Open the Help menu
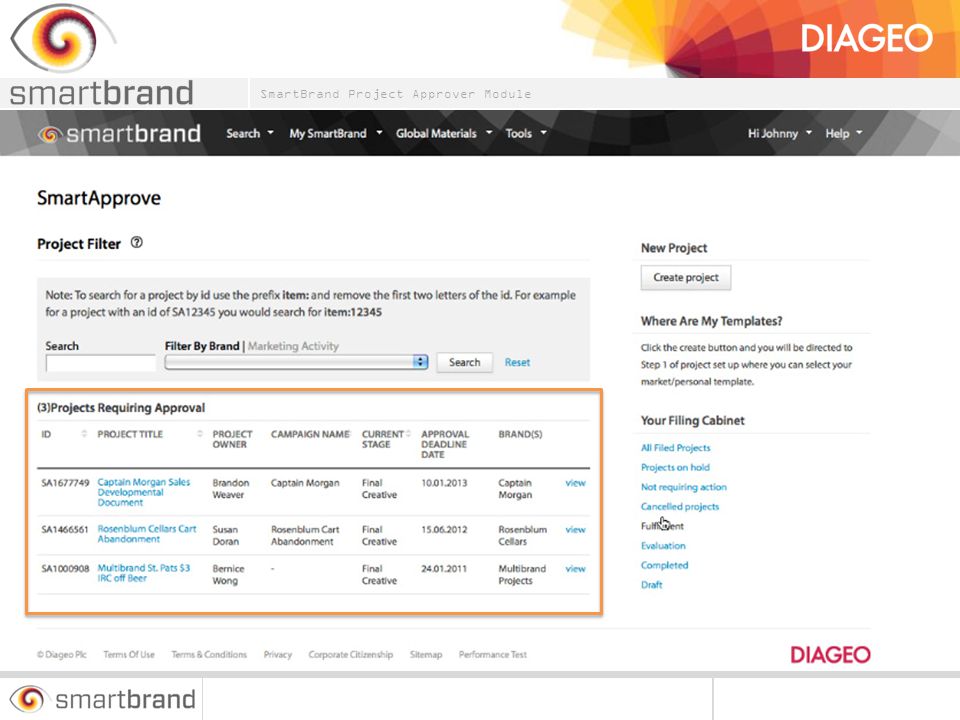Image resolution: width=960 pixels, height=720 pixels. (x=844, y=133)
